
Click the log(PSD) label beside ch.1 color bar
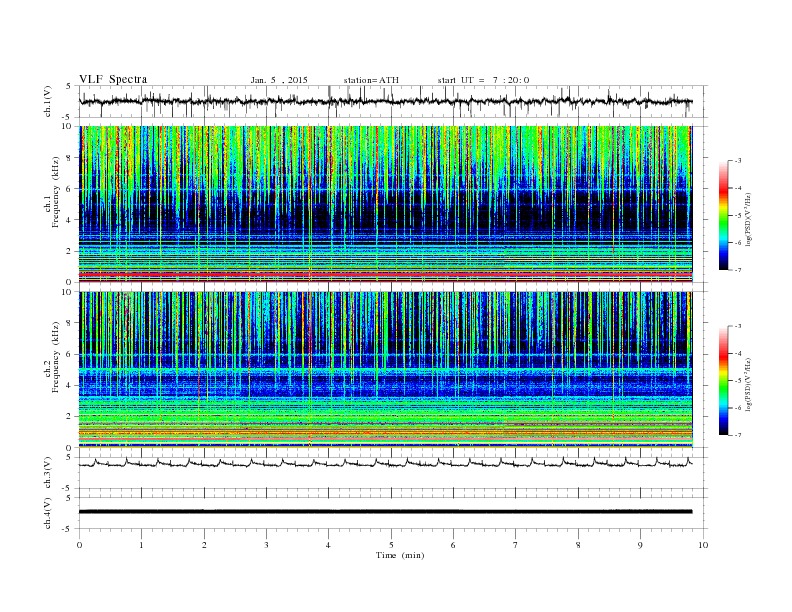coord(750,220)
